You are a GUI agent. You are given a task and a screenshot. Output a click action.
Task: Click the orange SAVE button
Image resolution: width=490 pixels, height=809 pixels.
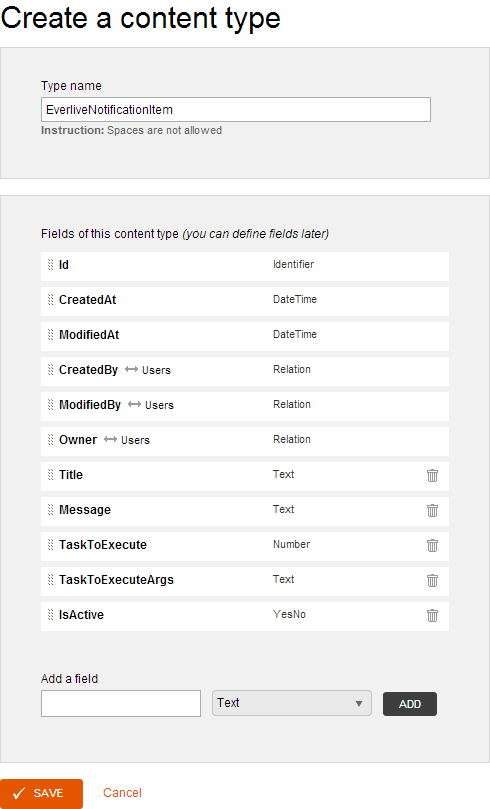tap(41, 794)
